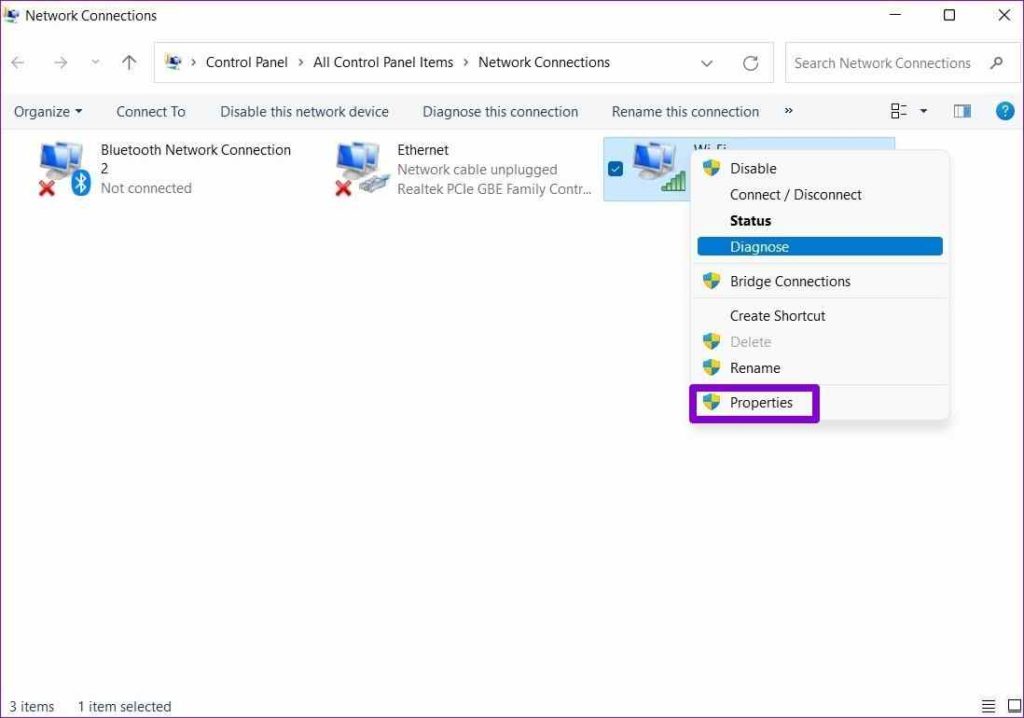Image resolution: width=1024 pixels, height=718 pixels.
Task: Uncheck the Wi-Fi item checkbox
Action: click(615, 169)
